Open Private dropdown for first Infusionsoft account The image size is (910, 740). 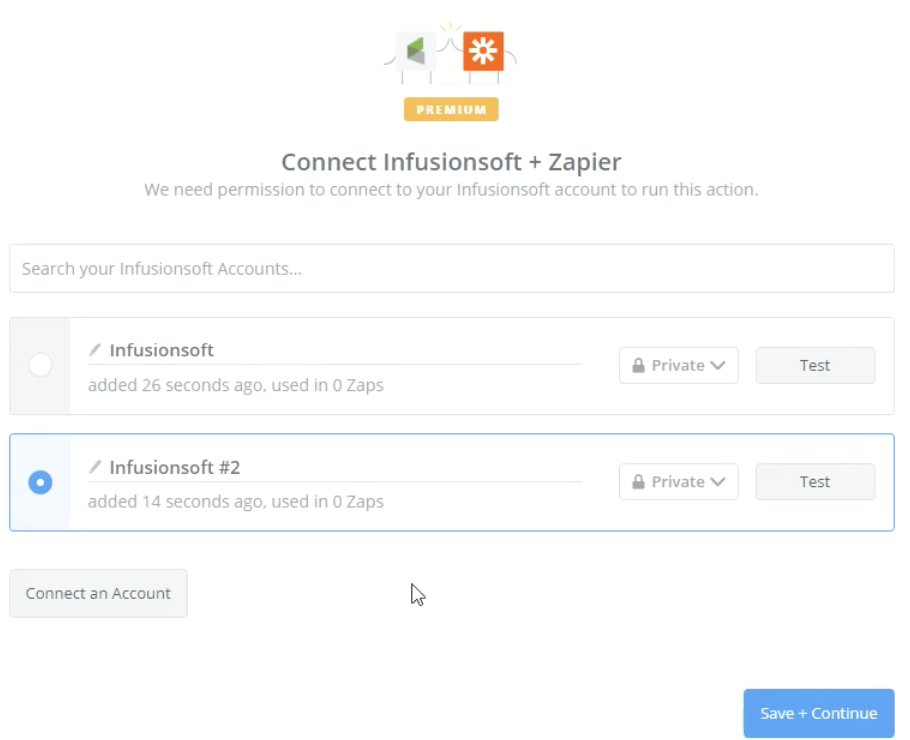coord(678,366)
